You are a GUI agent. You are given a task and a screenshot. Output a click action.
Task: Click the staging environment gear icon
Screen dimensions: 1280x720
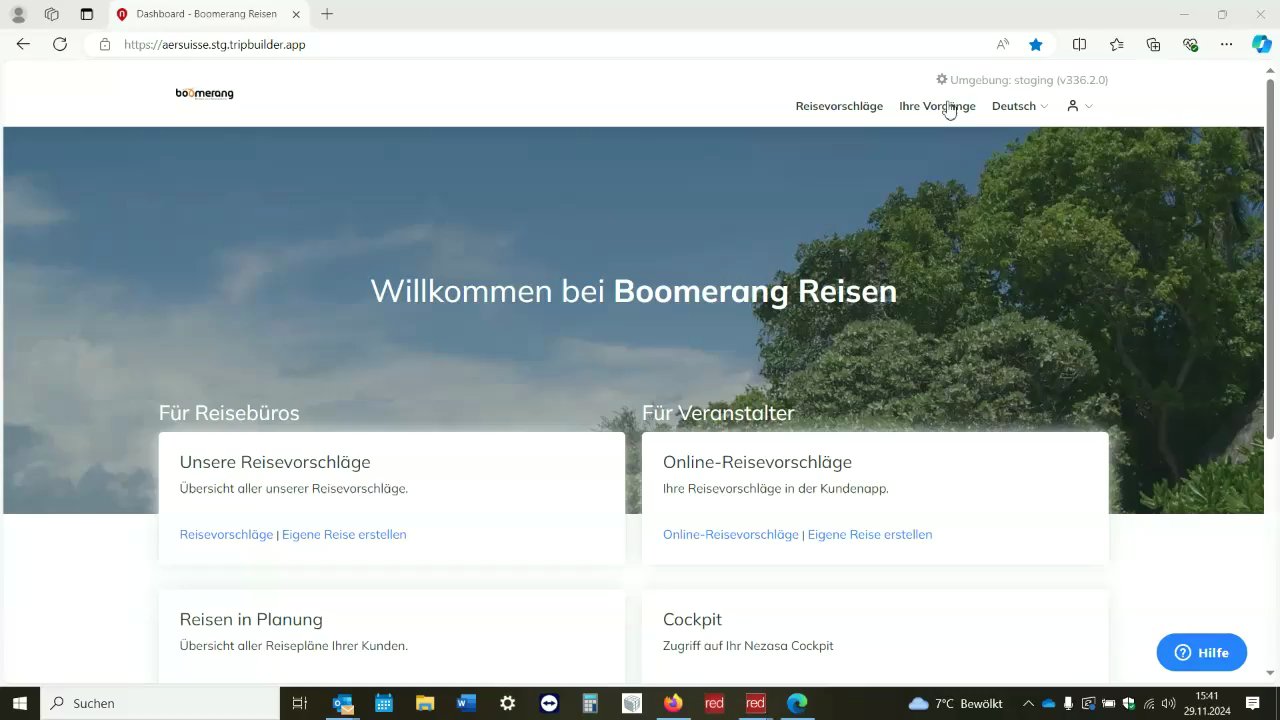coord(941,79)
